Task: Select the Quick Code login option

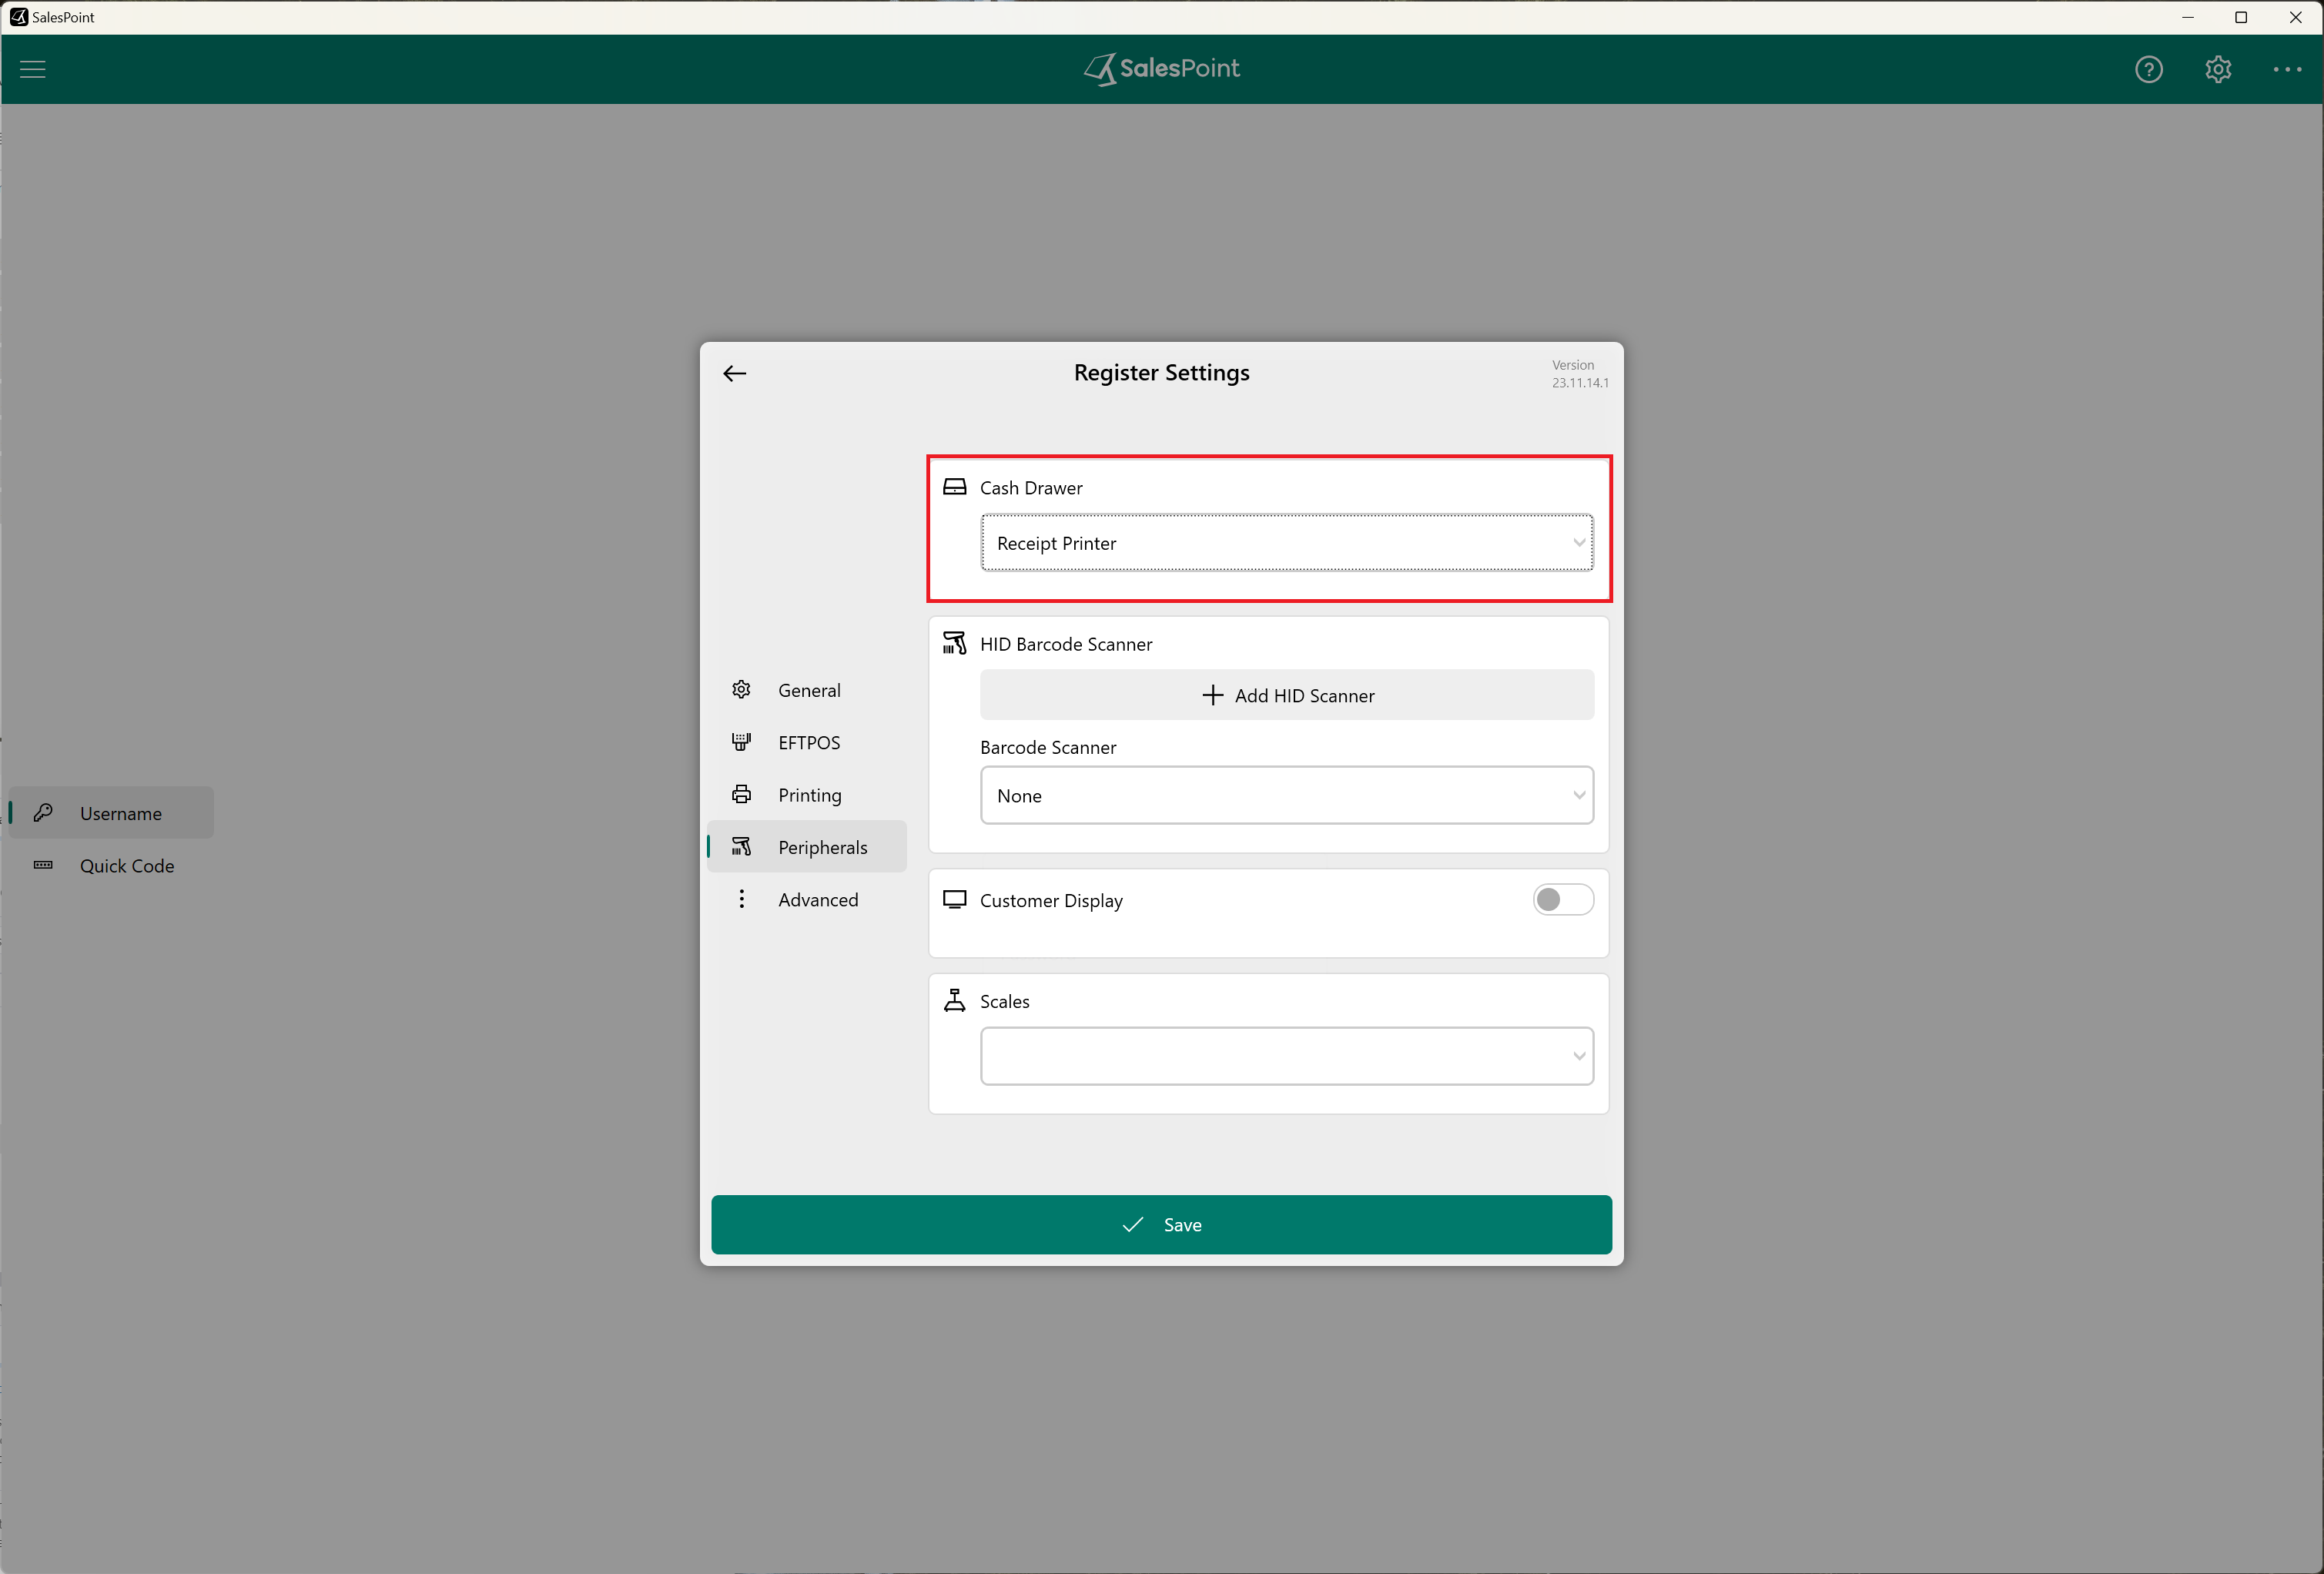Action: click(126, 866)
